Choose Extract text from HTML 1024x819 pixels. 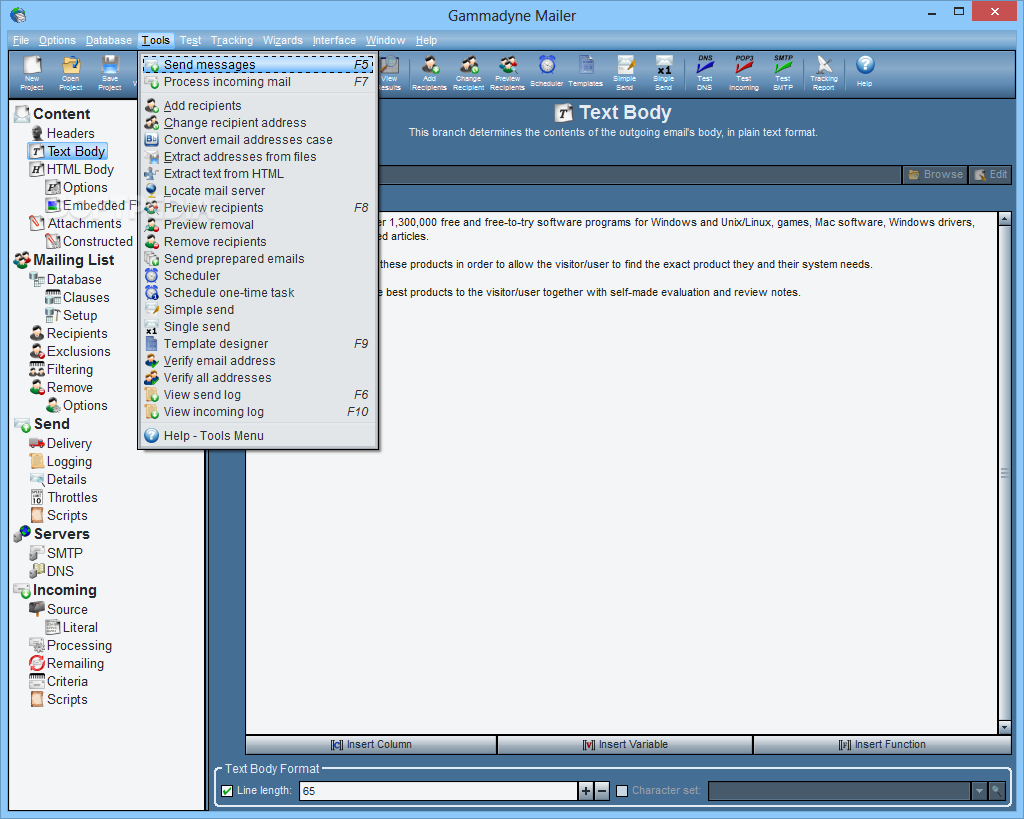(258, 174)
